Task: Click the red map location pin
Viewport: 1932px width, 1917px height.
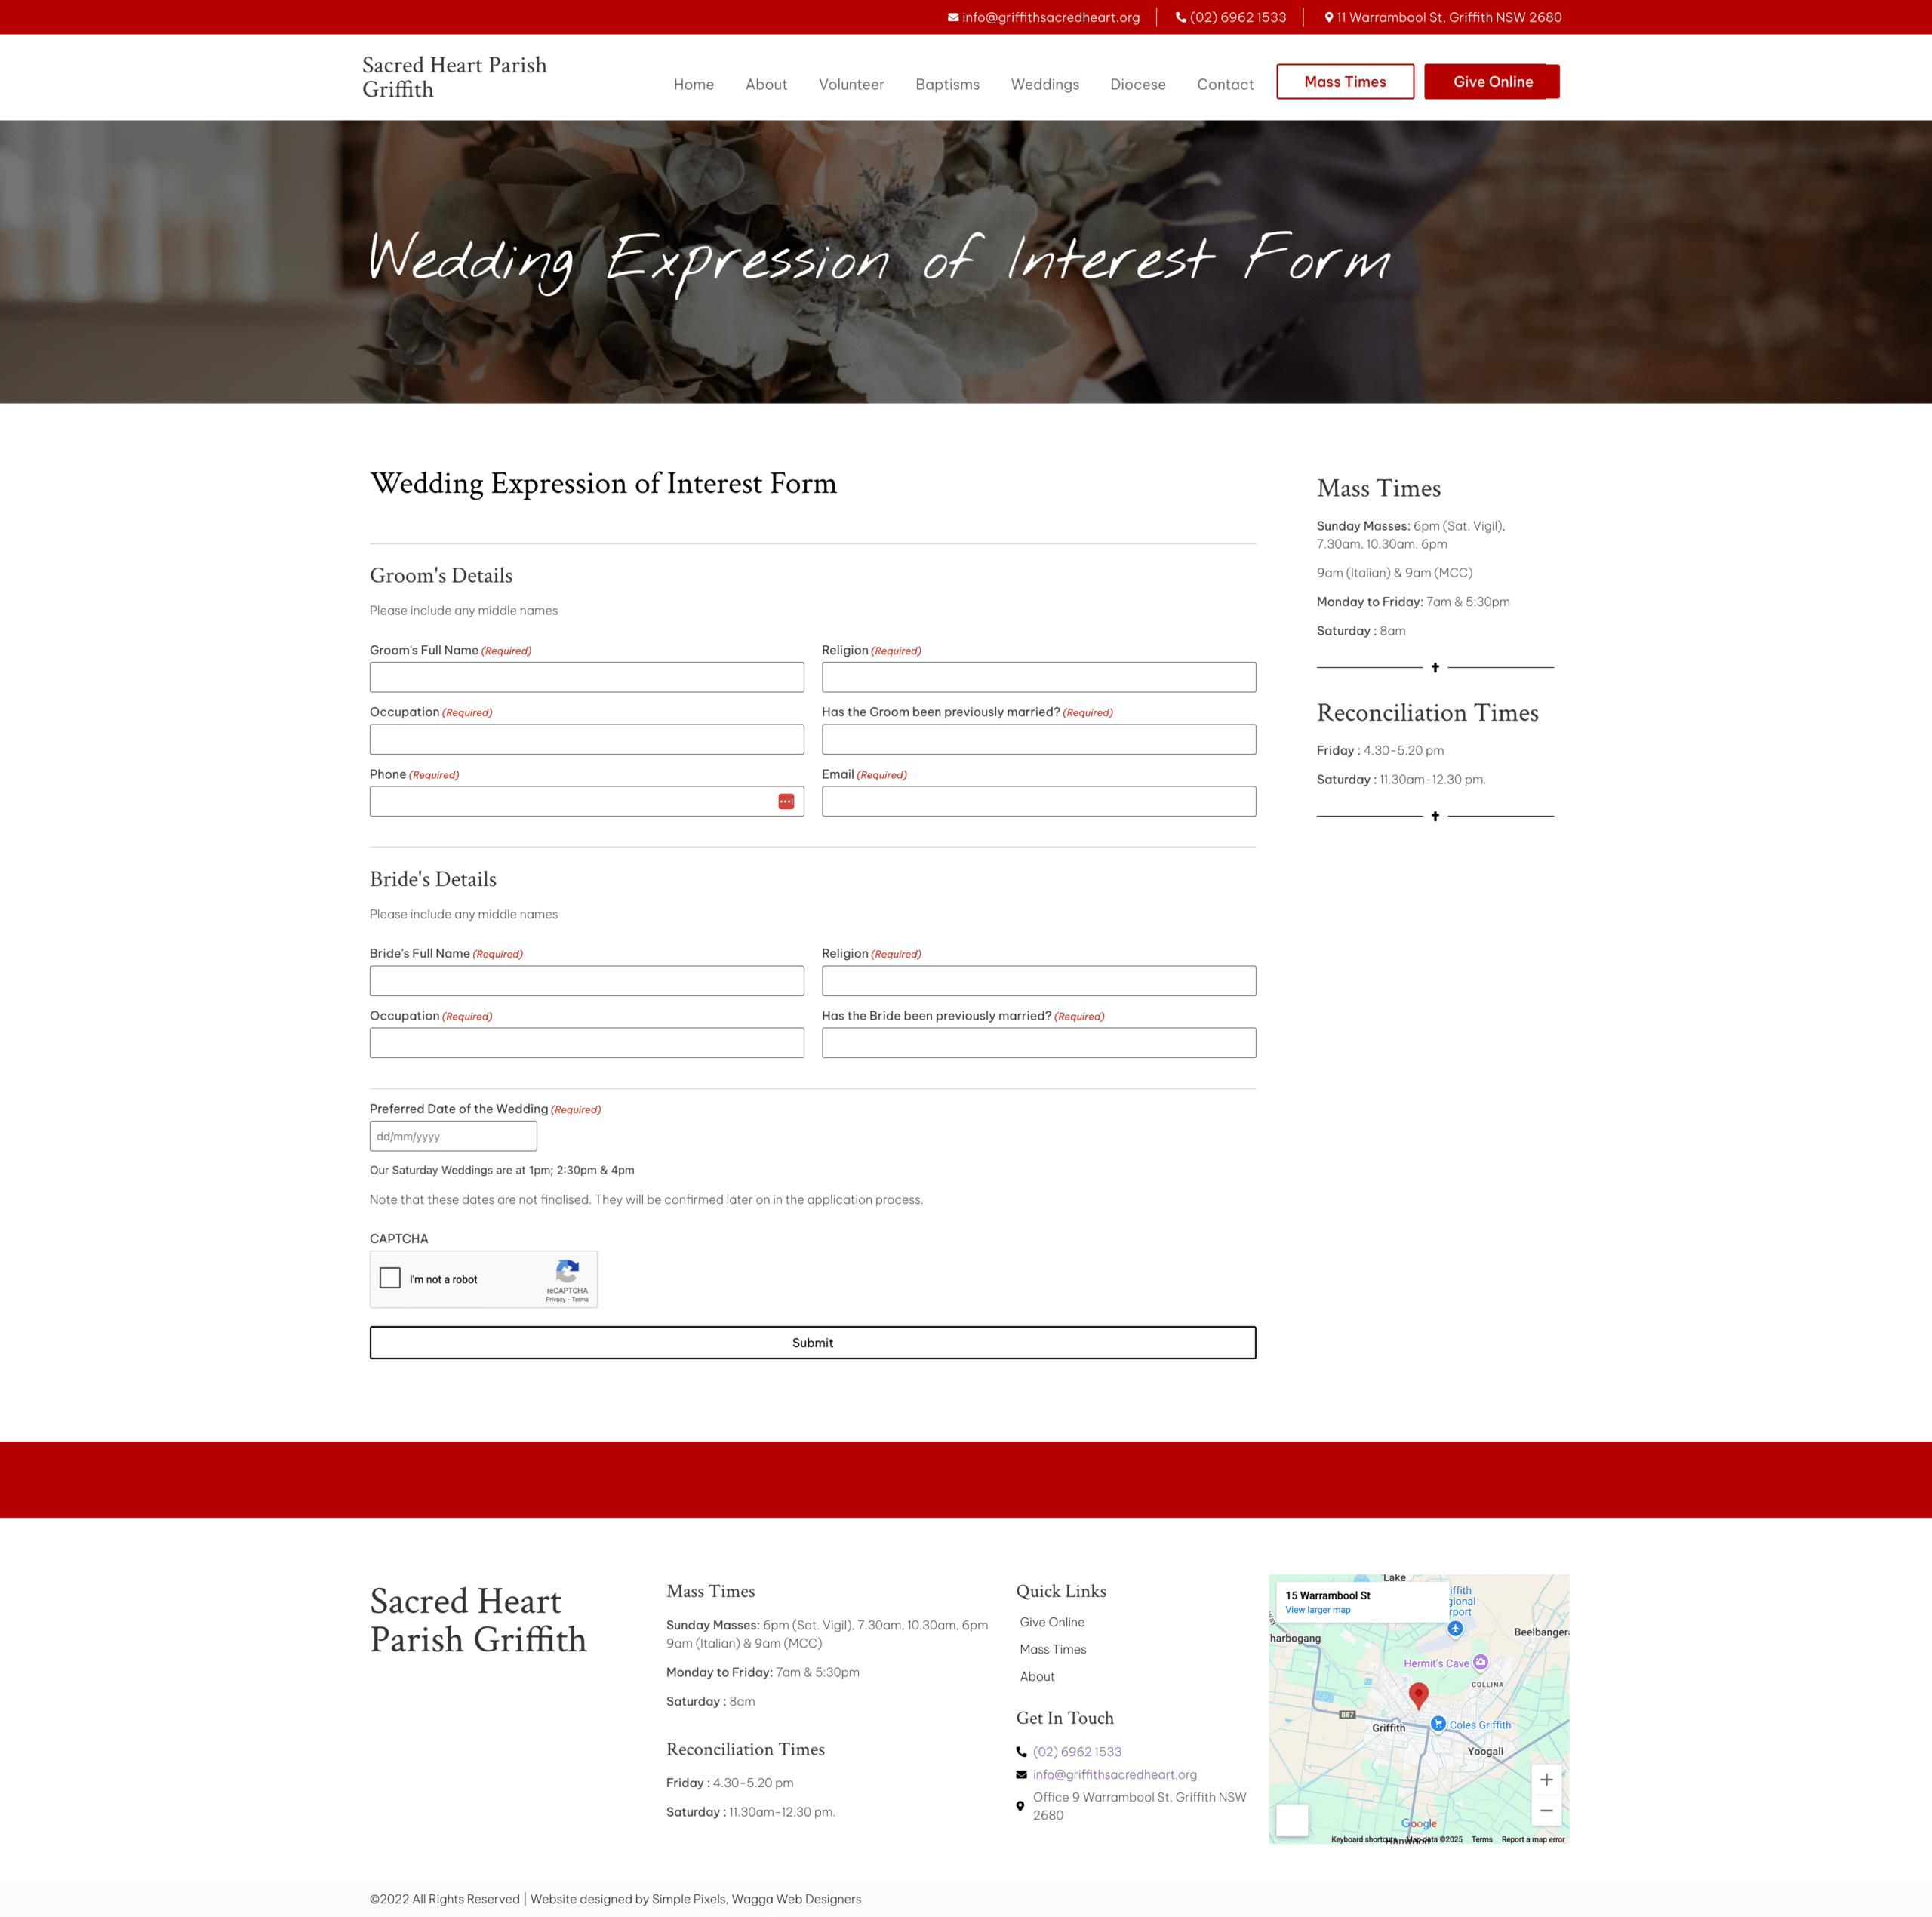Action: point(1417,1693)
